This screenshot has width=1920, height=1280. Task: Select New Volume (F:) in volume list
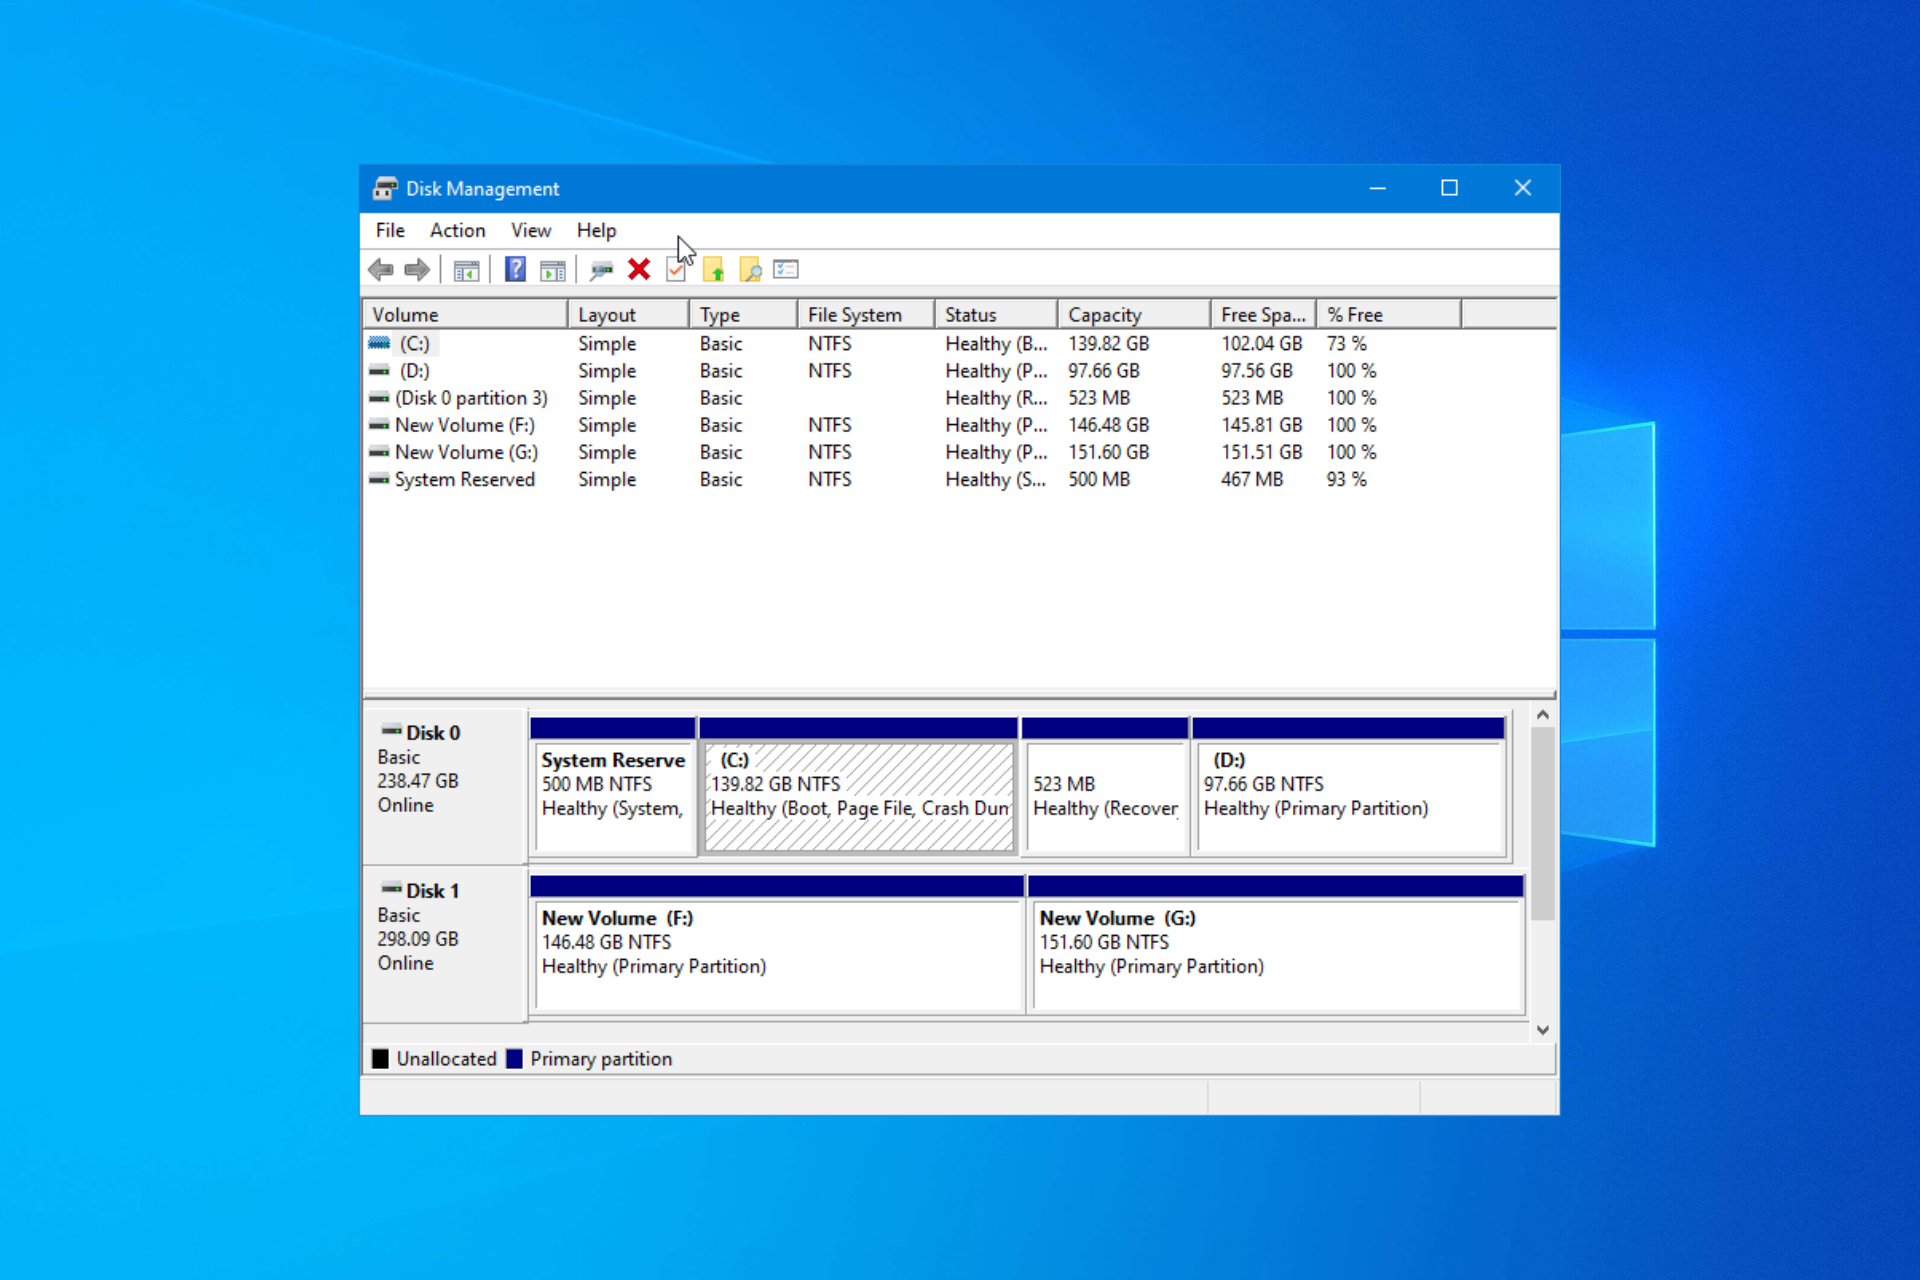(x=464, y=425)
